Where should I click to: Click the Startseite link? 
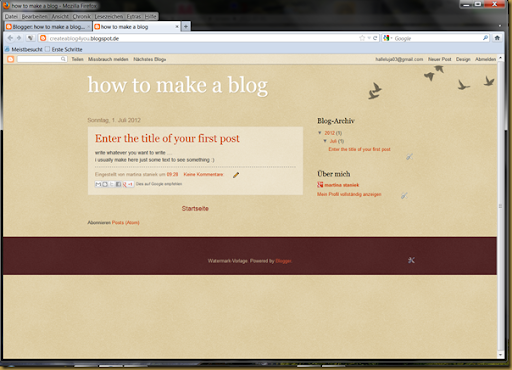(x=195, y=208)
